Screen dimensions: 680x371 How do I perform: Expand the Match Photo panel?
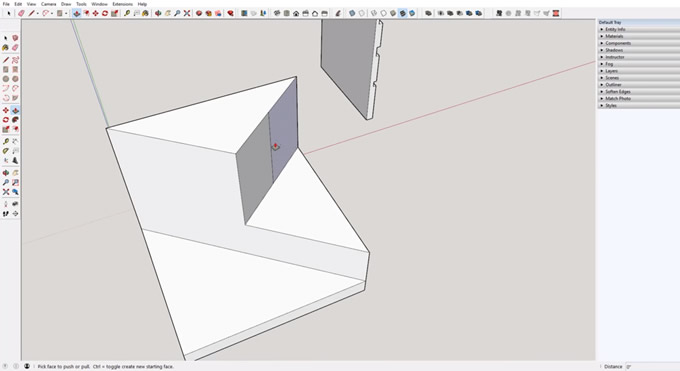pos(638,98)
